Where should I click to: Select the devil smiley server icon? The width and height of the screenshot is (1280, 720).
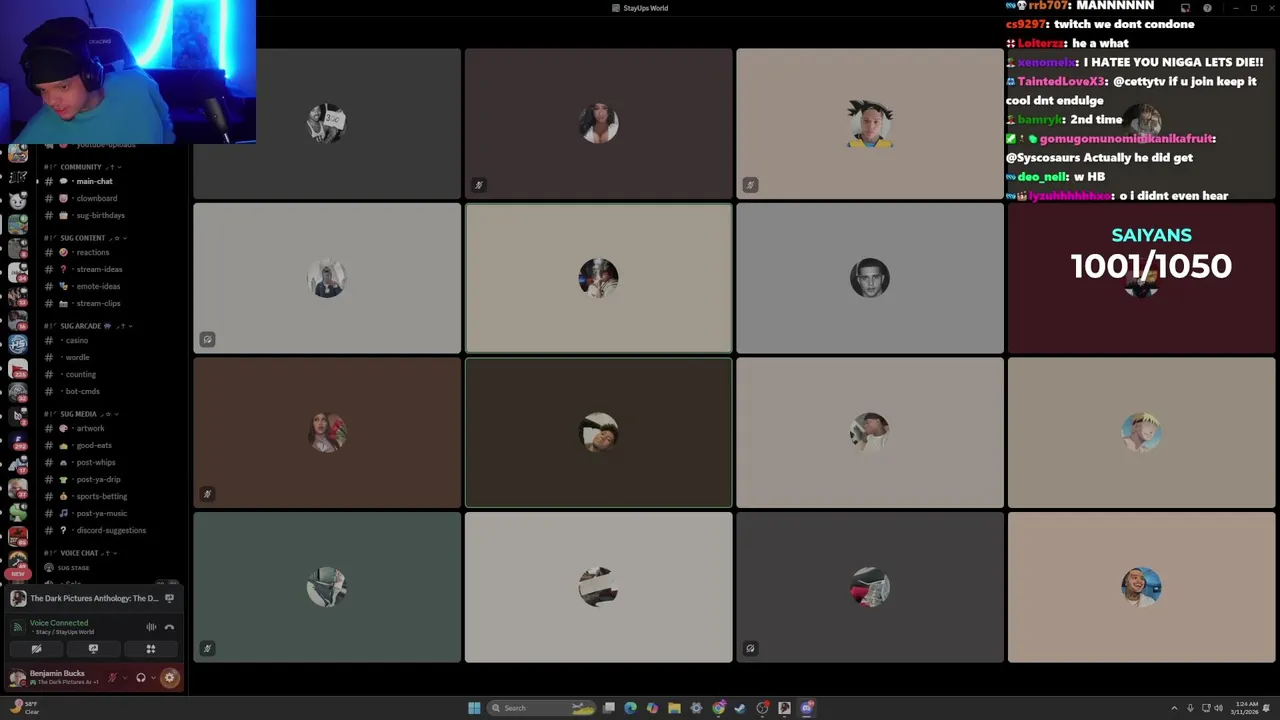point(18,200)
